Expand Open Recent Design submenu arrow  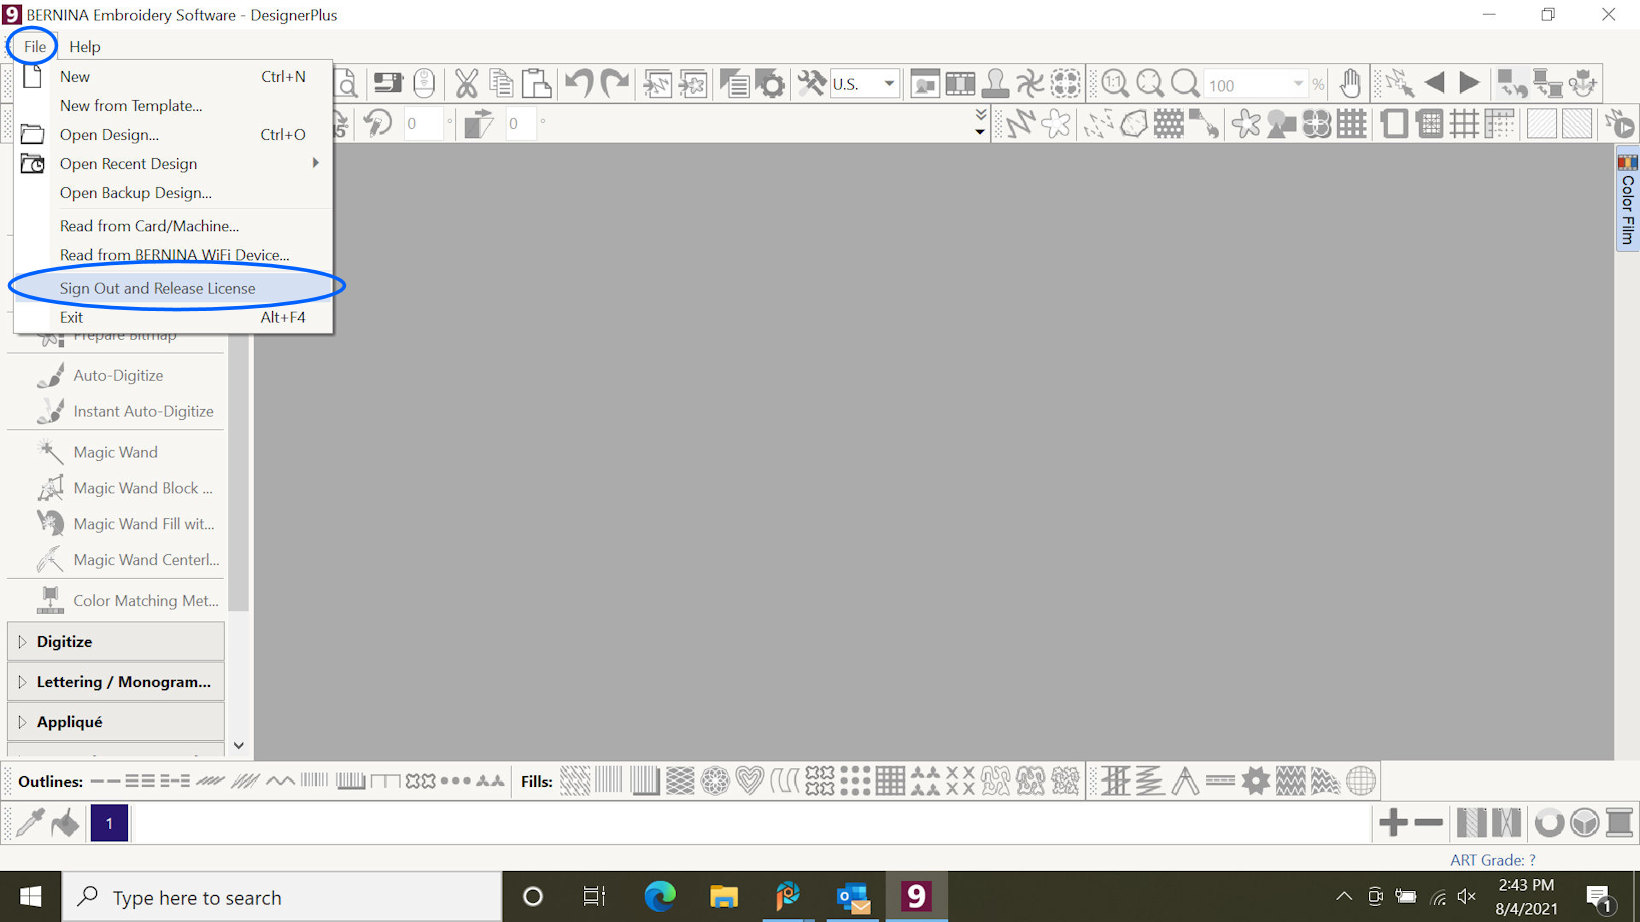pyautogui.click(x=315, y=163)
